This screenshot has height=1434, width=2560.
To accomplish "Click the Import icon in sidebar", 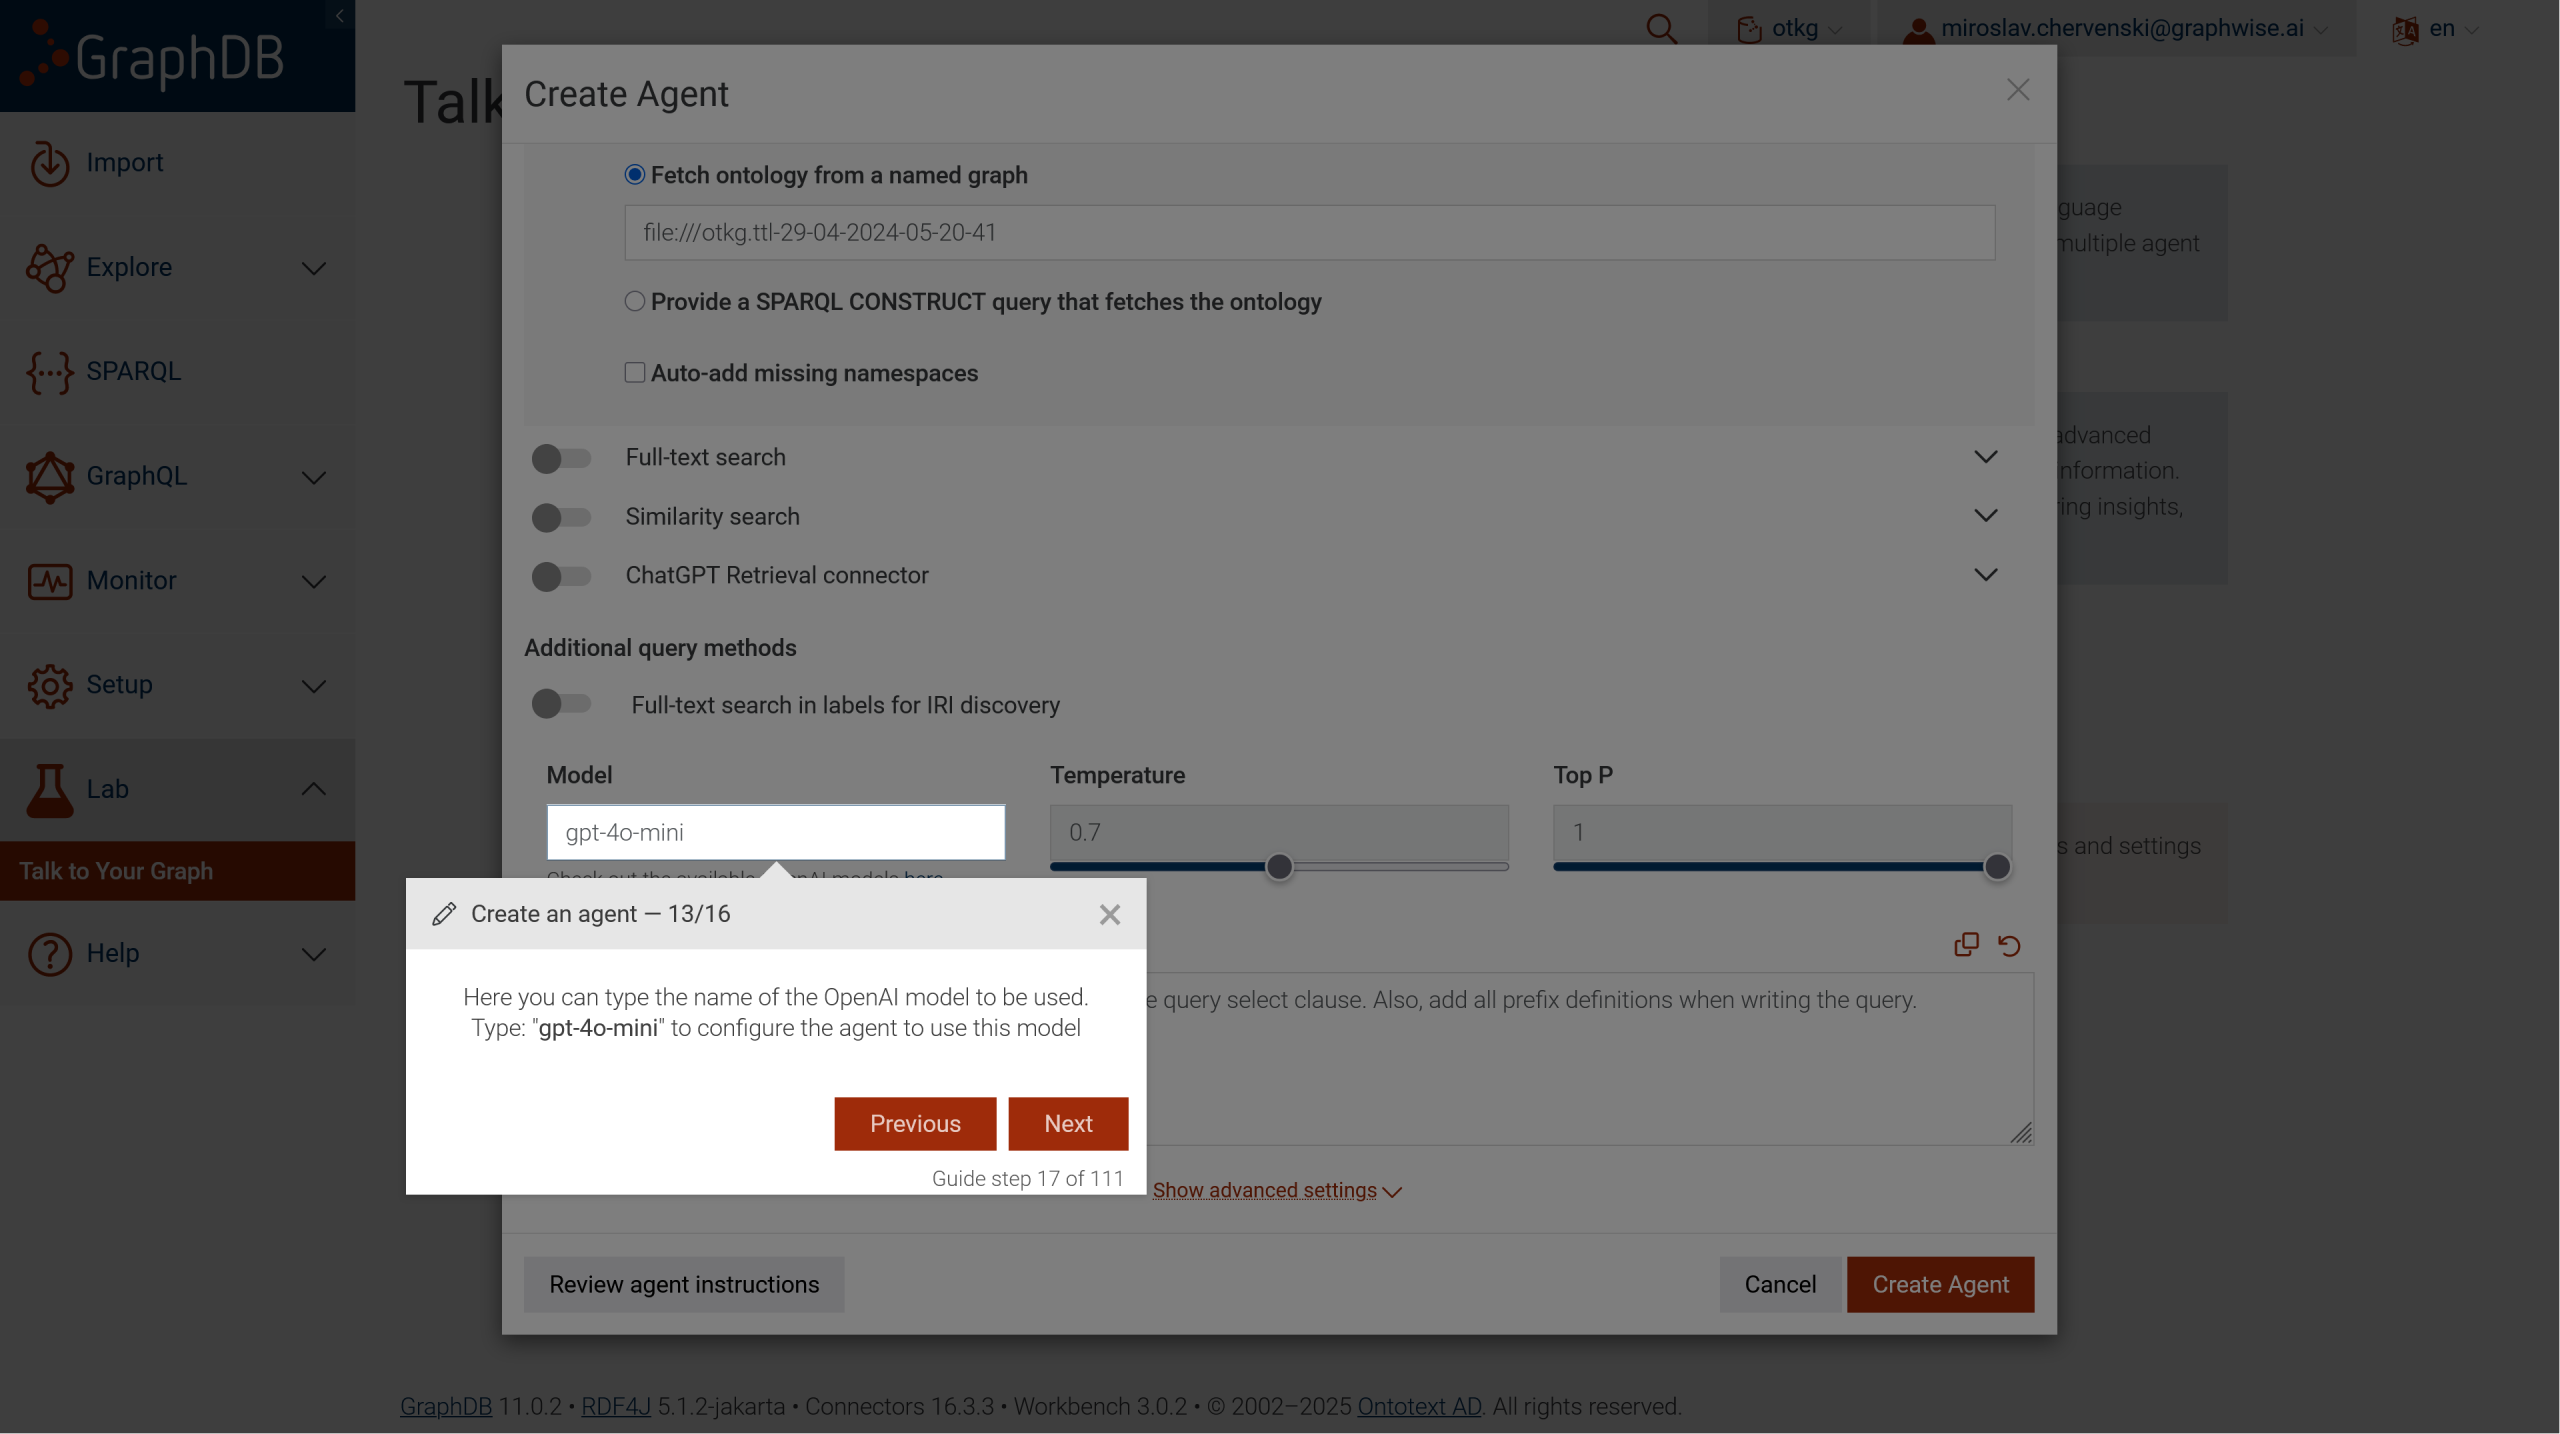I will point(49,163).
